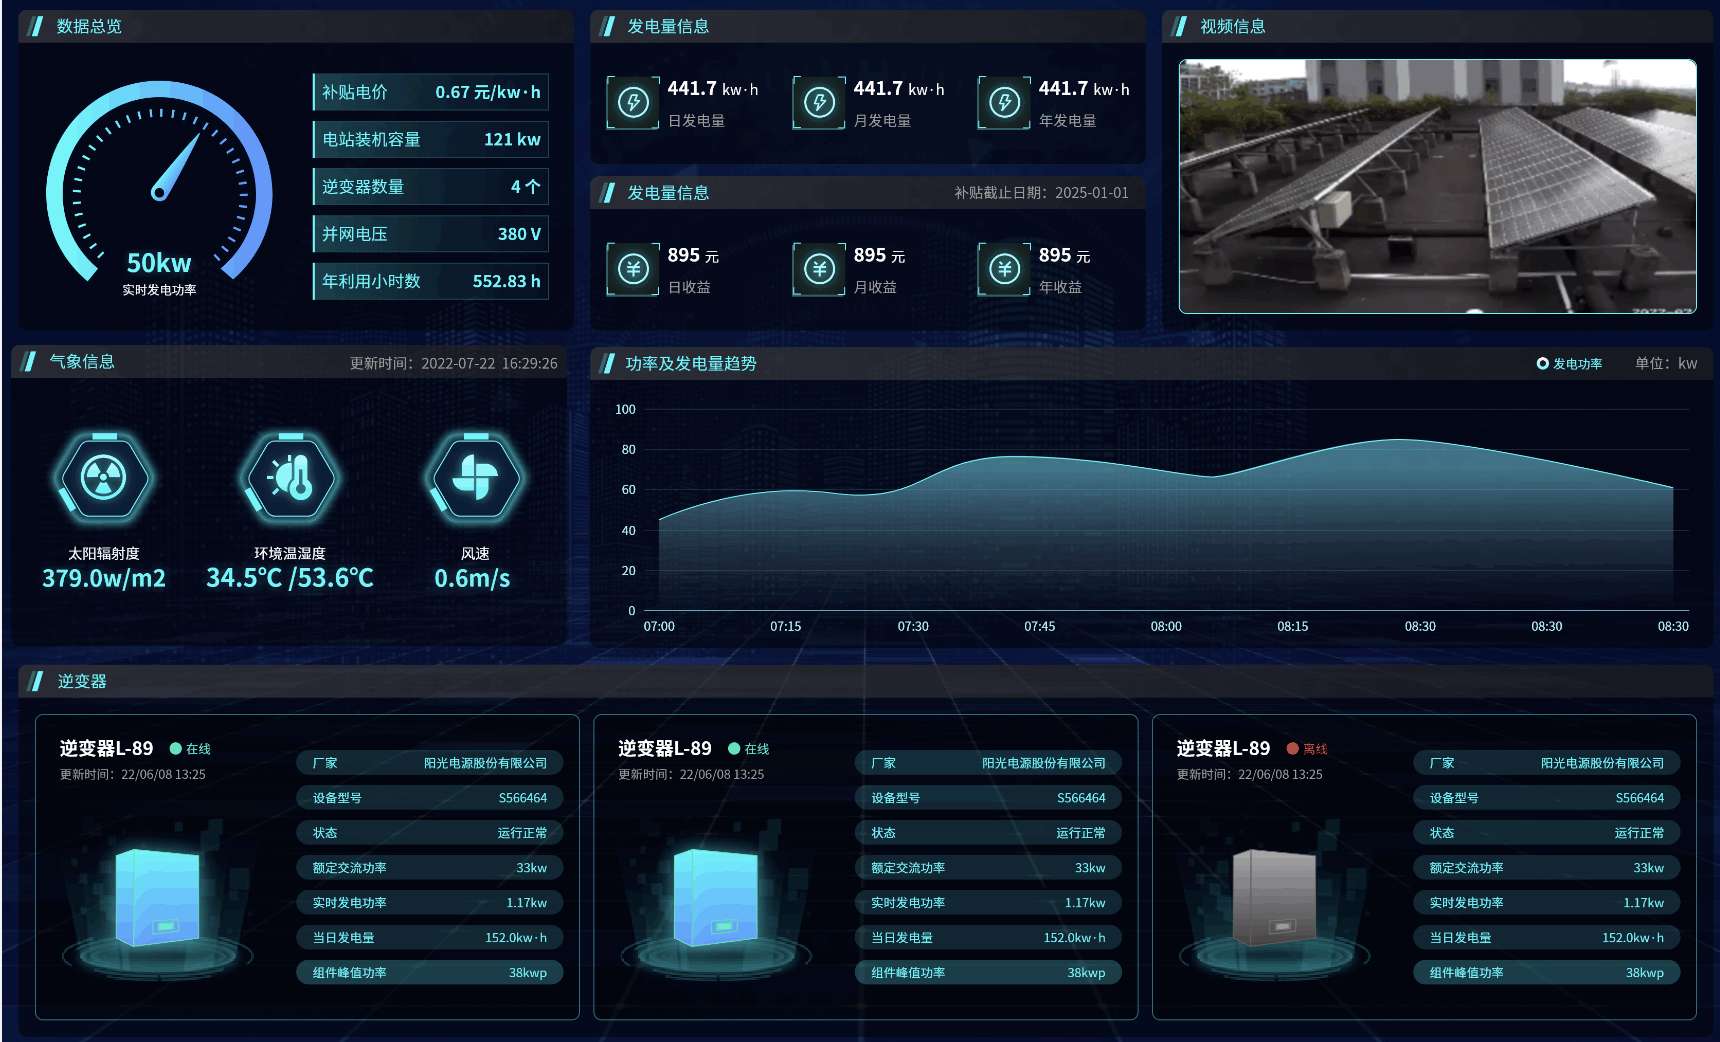Click the 气象信息 panel header

point(290,362)
